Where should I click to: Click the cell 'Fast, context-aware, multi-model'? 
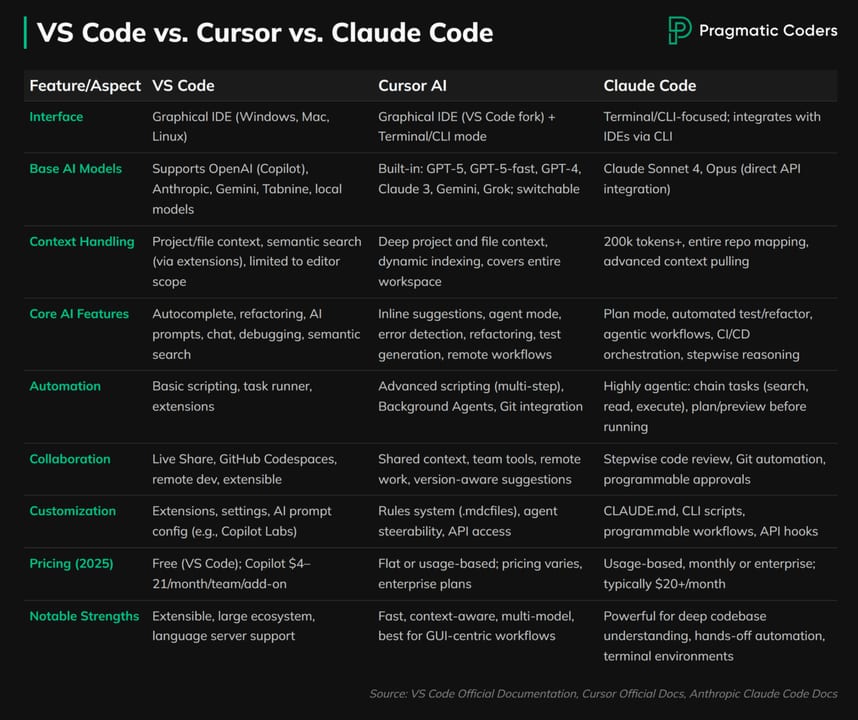476,626
